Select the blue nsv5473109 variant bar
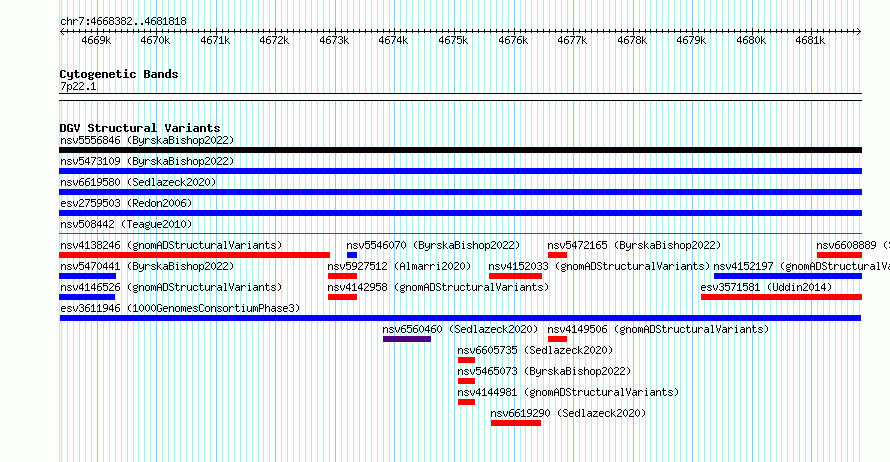Image resolution: width=890 pixels, height=462 pixels. point(460,171)
